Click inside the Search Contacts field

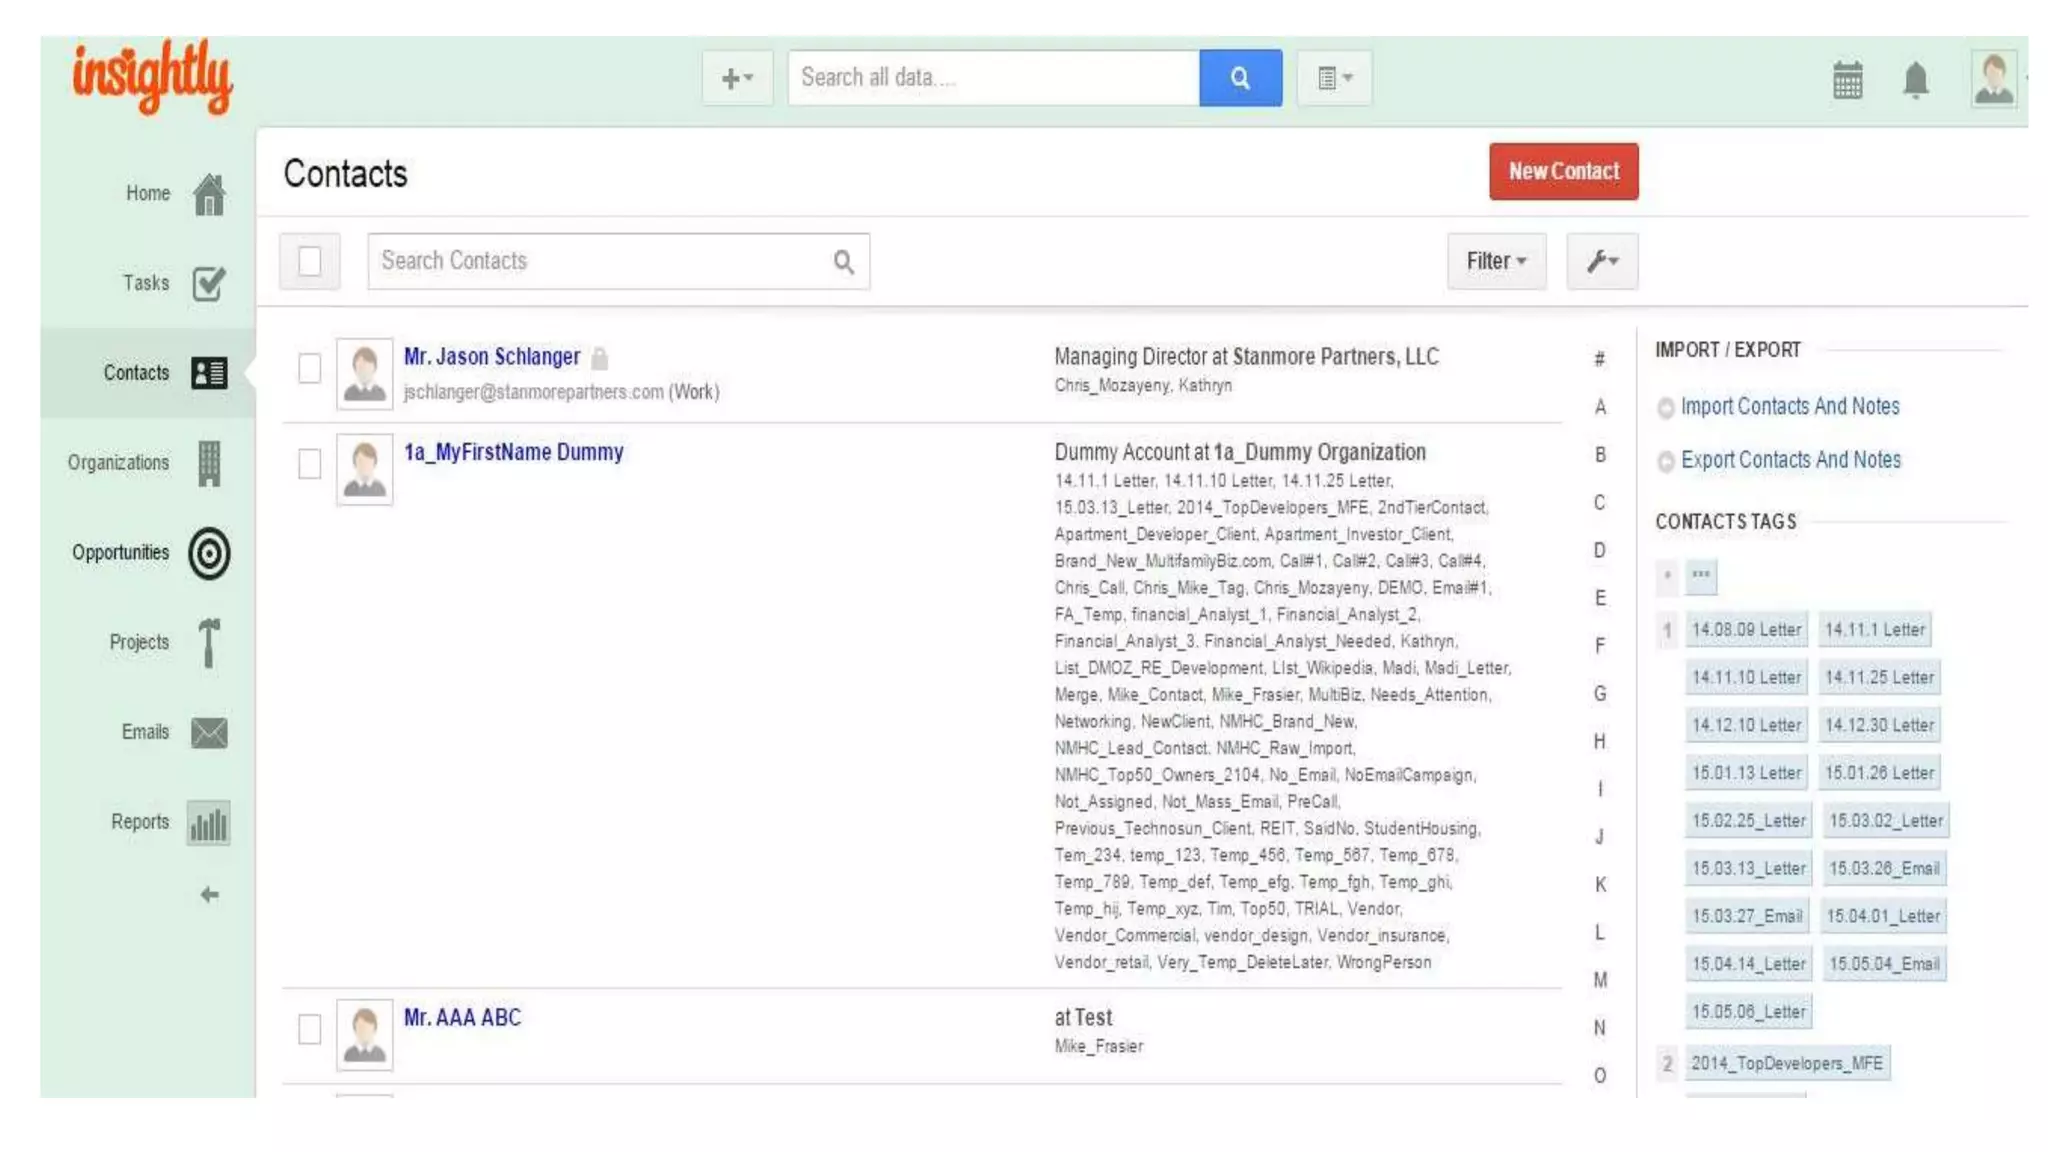(x=600, y=261)
